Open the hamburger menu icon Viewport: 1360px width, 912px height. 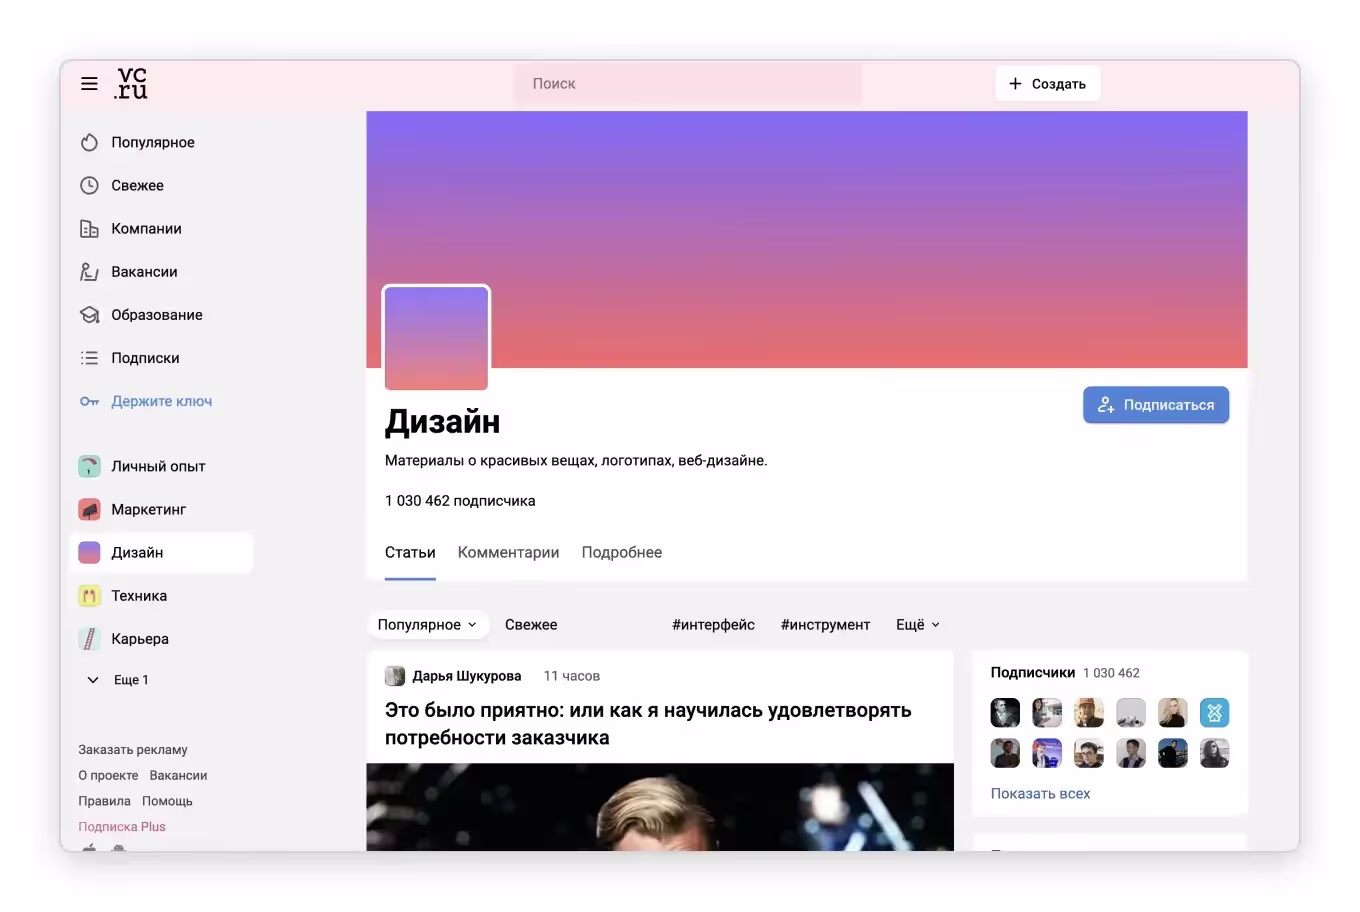click(89, 84)
